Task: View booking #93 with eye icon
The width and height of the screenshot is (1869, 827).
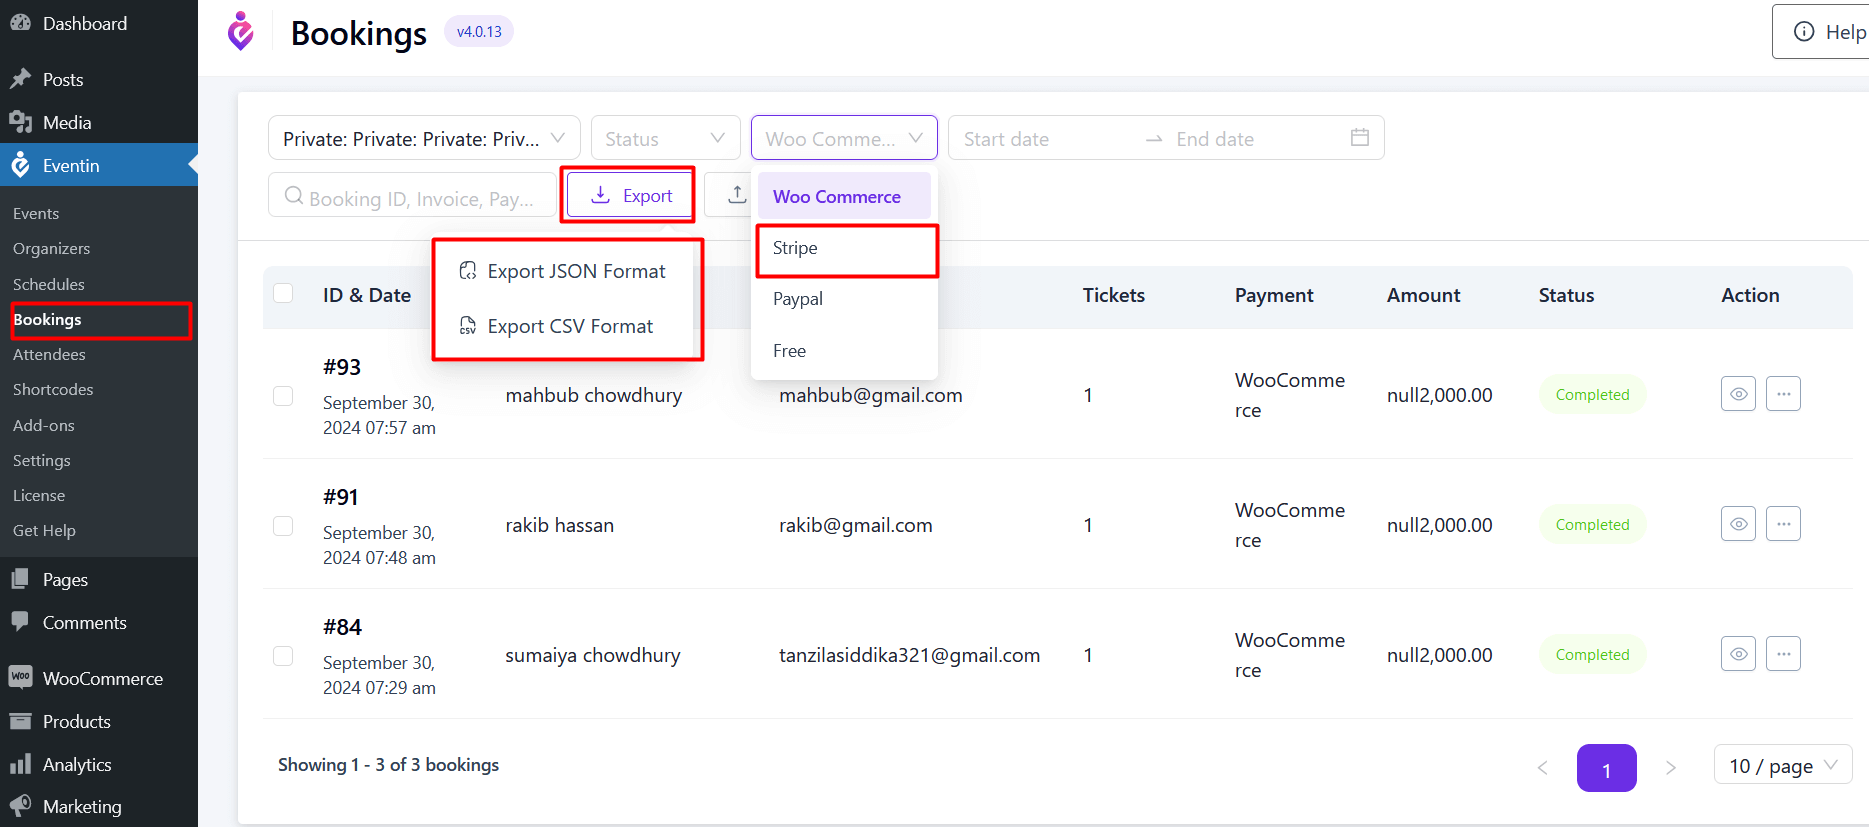Action: [x=1738, y=394]
